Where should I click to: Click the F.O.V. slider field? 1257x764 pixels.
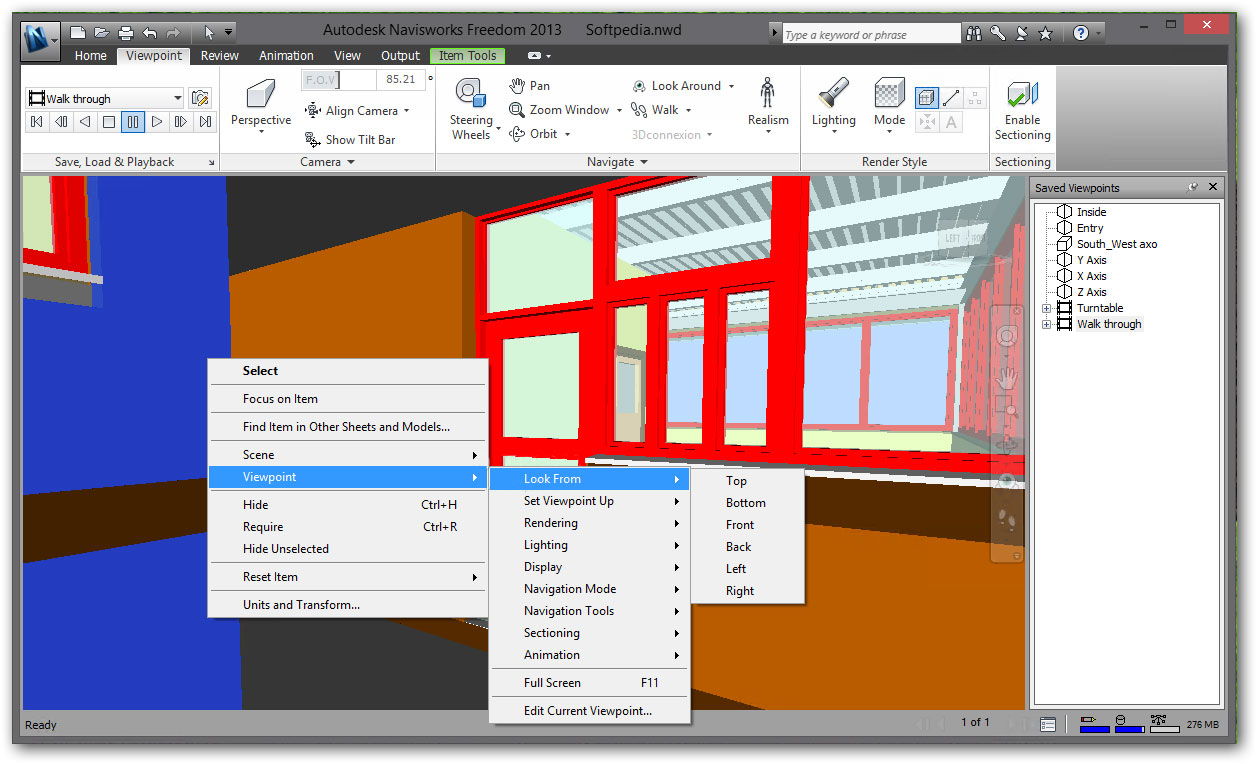click(x=338, y=79)
